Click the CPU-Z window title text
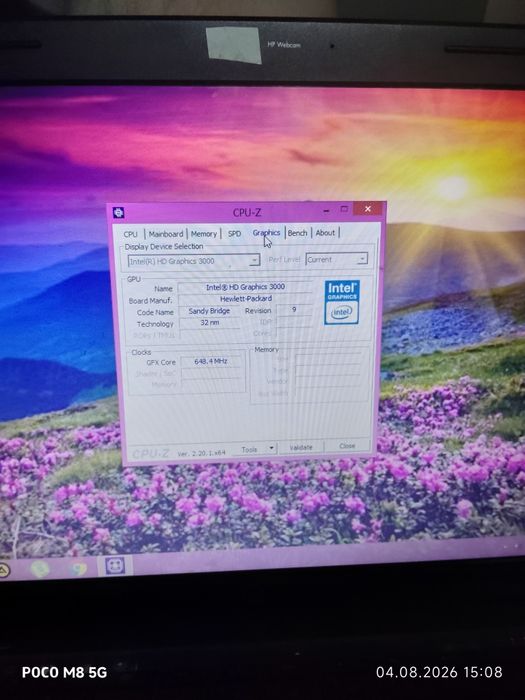 (247, 212)
